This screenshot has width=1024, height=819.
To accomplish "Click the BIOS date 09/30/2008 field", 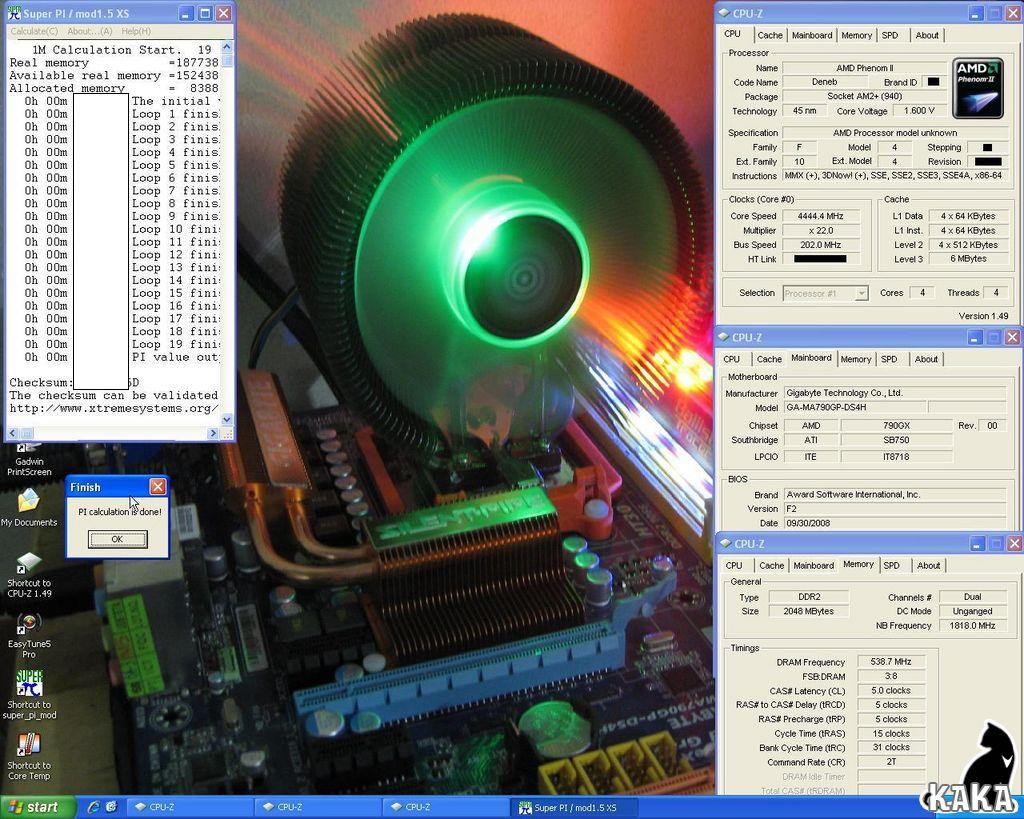I will coord(895,523).
